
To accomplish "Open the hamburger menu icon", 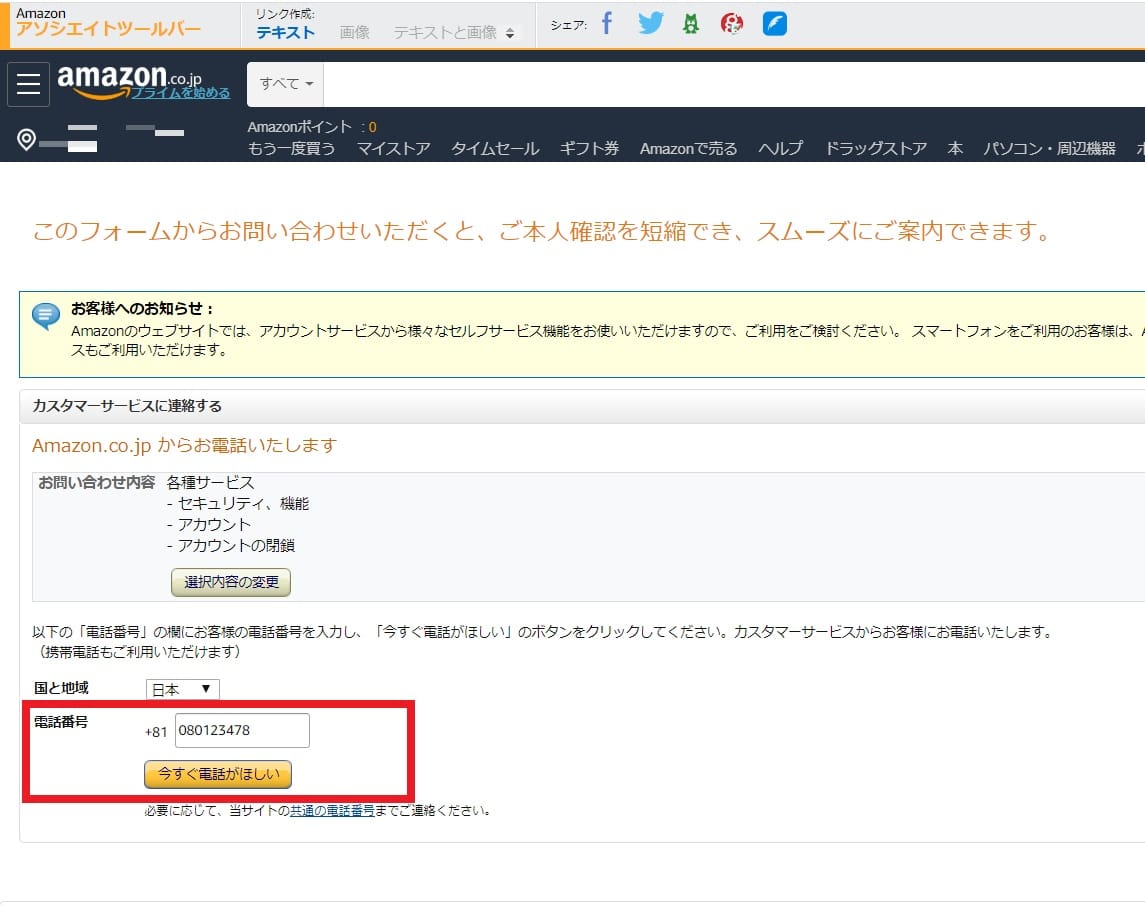I will pos(28,84).
